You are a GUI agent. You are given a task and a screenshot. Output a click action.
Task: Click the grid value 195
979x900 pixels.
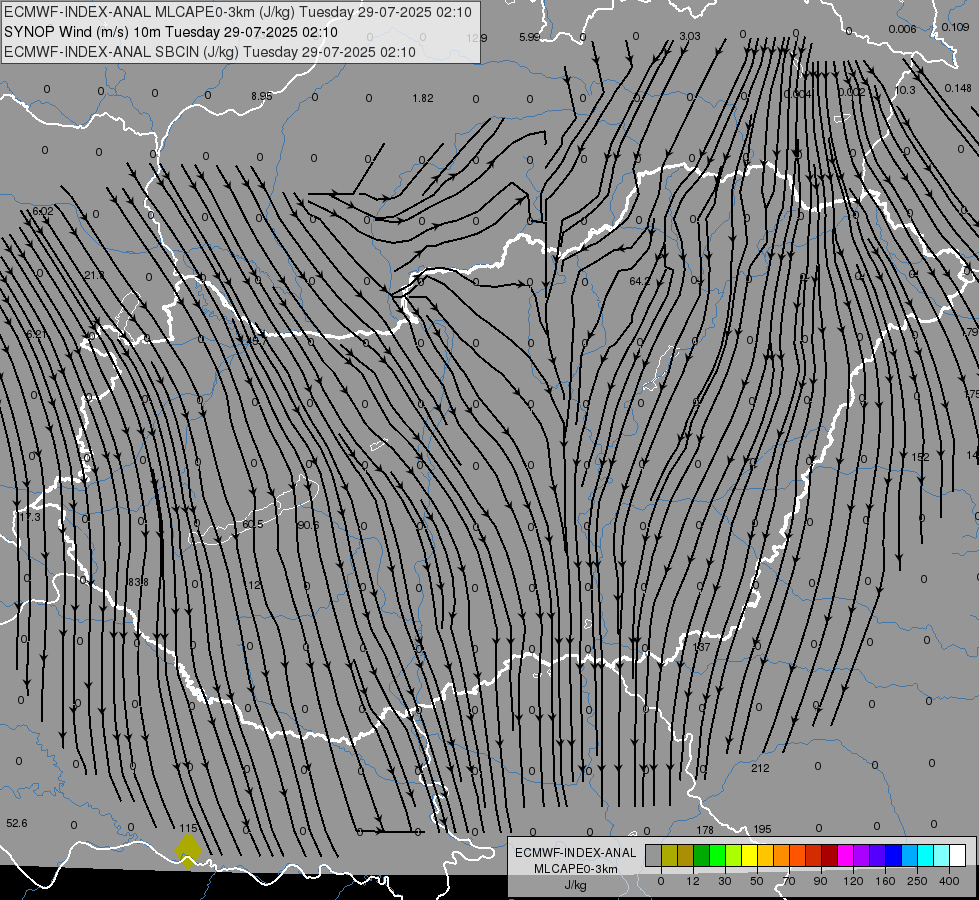pos(762,829)
